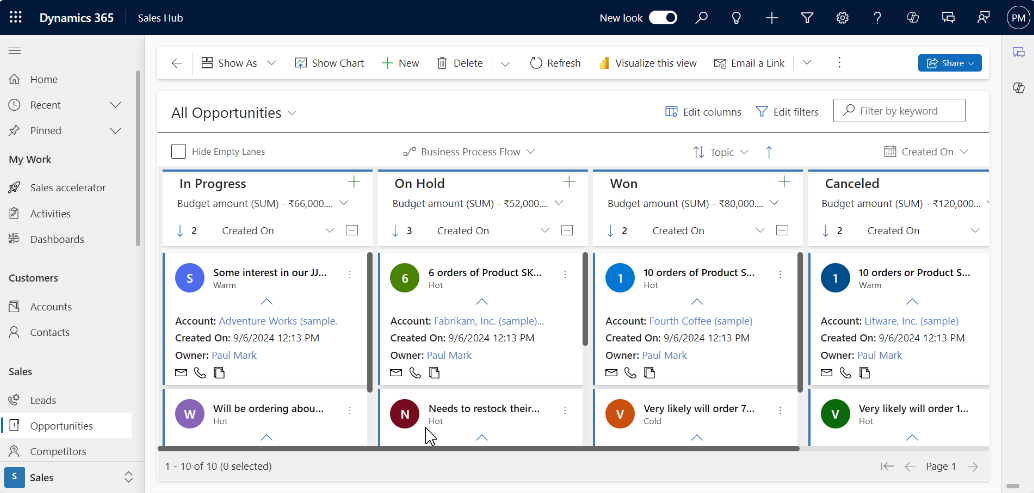
Task: Check the Hide Empty Lanes checkbox
Action: 179,152
